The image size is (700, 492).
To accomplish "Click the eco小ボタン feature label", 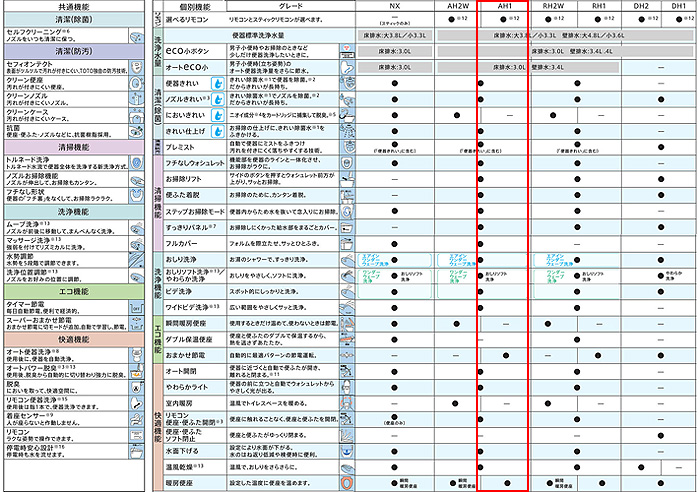I will [183, 49].
